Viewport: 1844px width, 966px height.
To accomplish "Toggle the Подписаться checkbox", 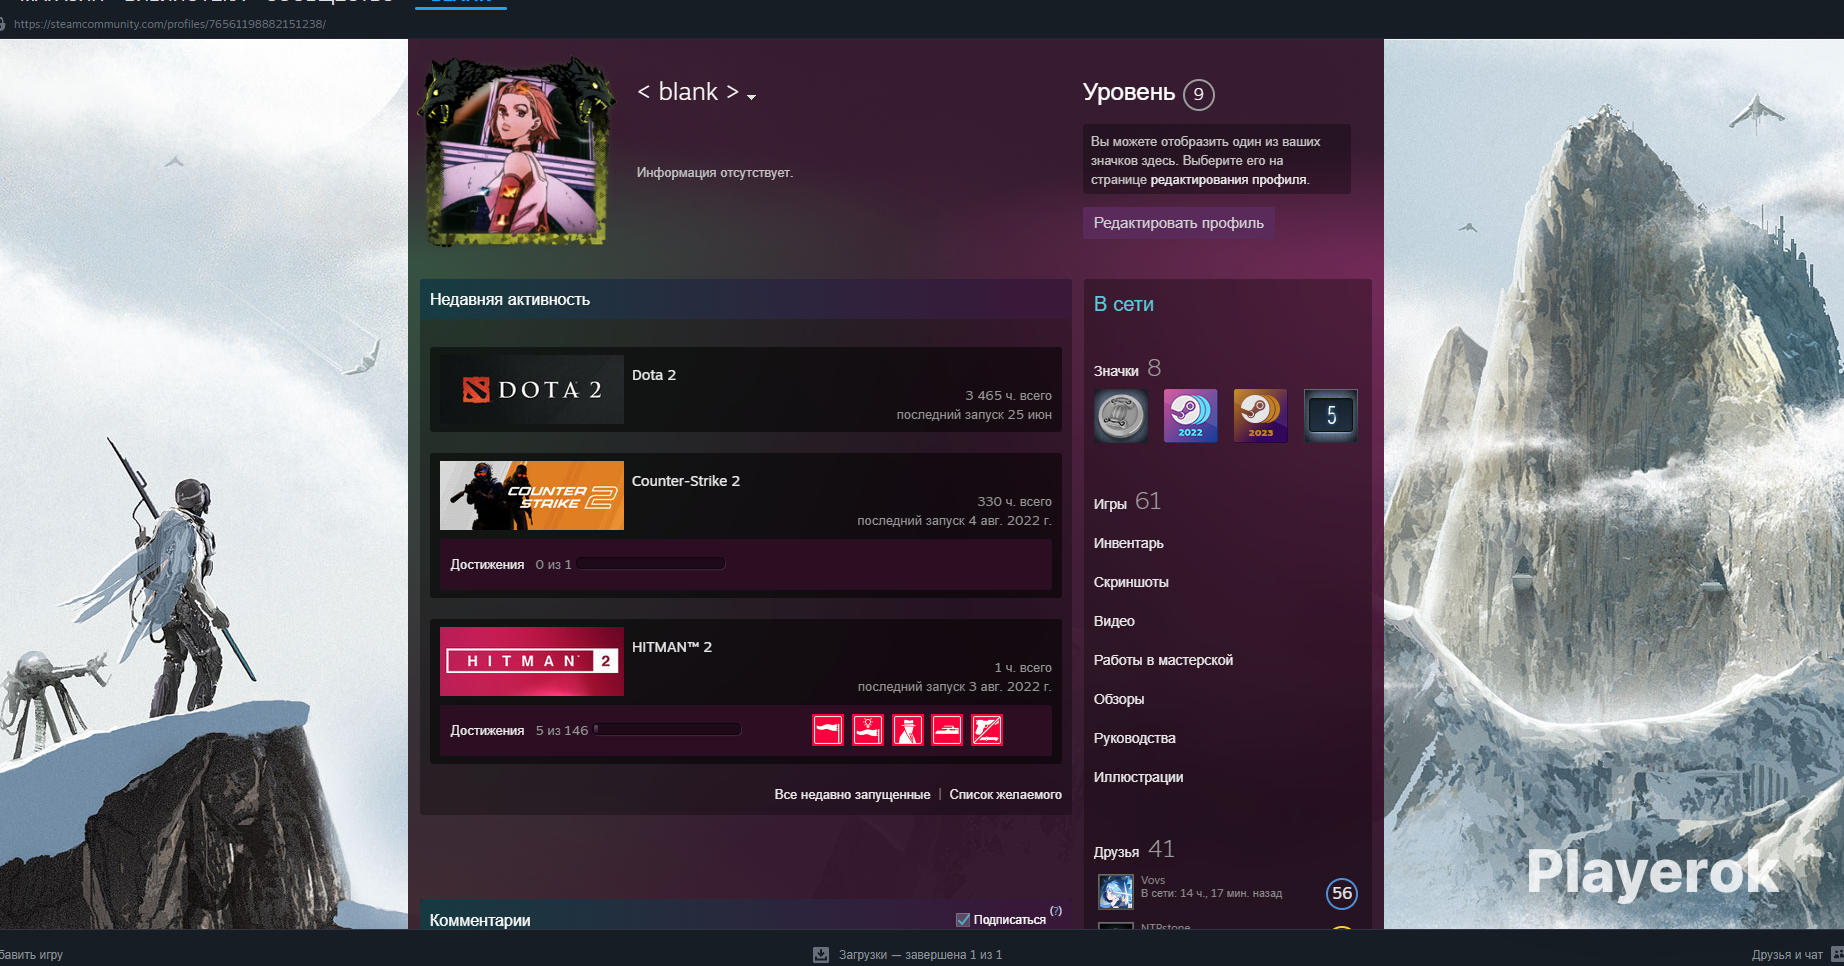I will tap(963, 920).
